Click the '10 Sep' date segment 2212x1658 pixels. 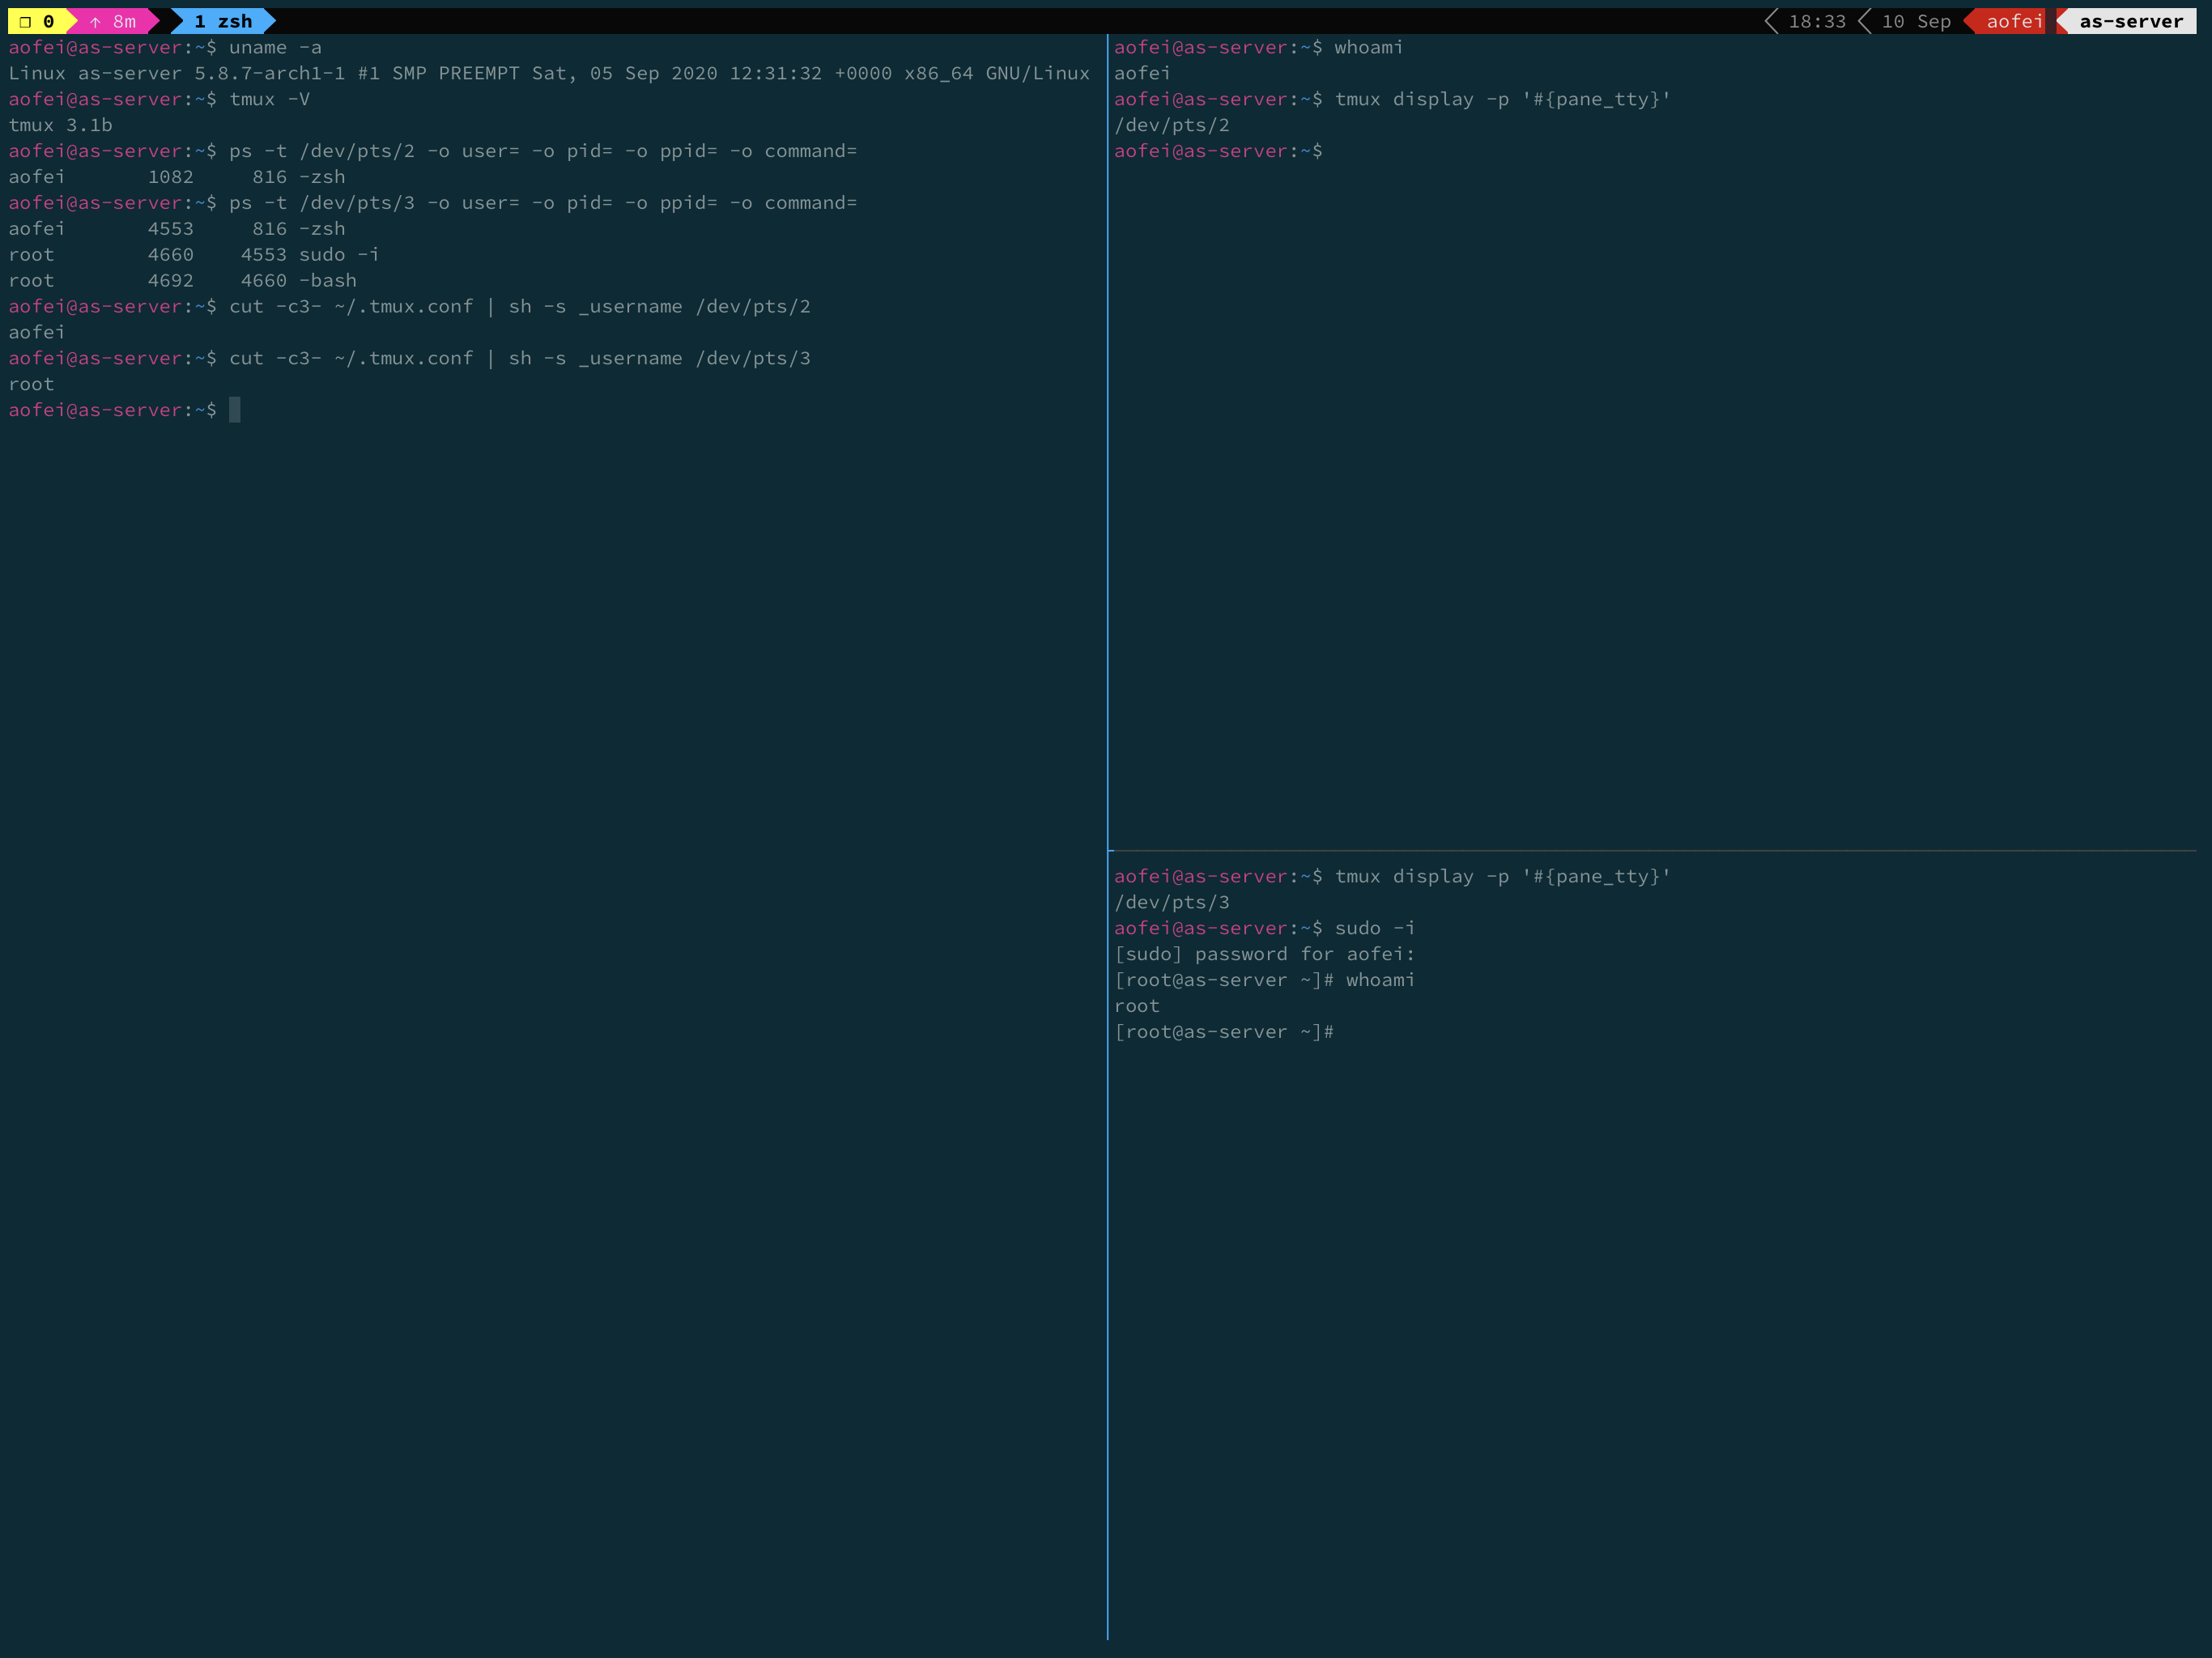1915,21
